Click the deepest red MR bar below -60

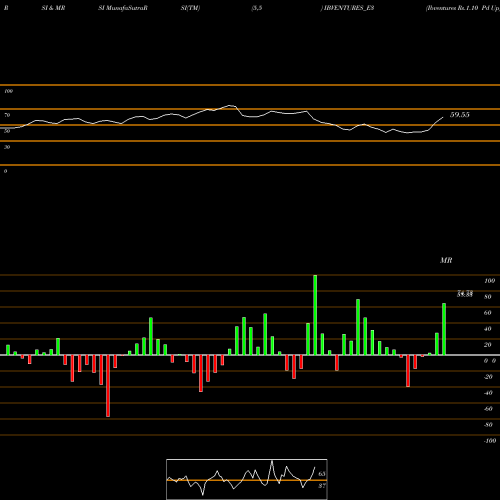[x=108, y=386]
